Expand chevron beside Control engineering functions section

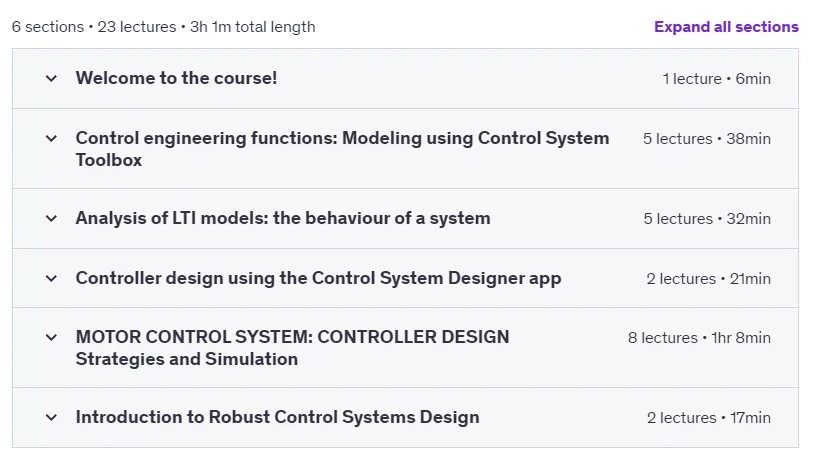(x=51, y=138)
